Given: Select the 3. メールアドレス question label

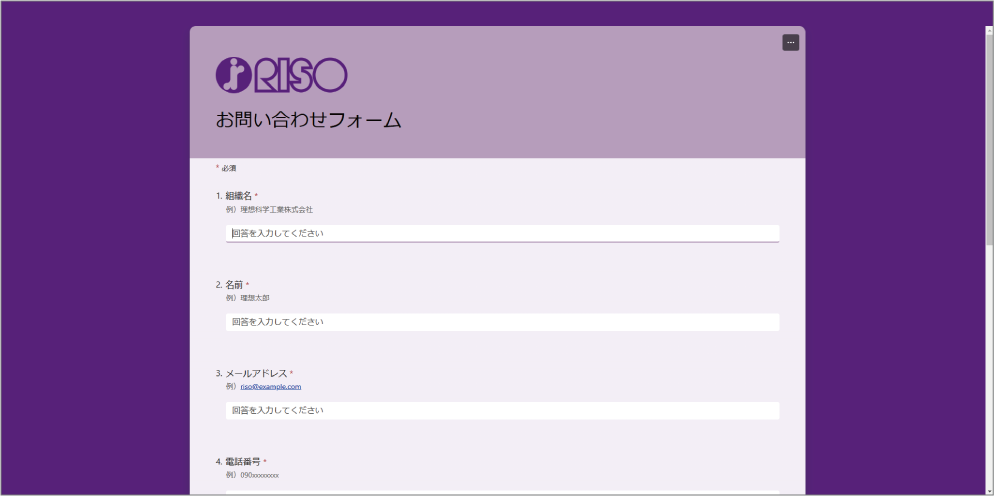Looking at the screenshot, I should [251, 373].
